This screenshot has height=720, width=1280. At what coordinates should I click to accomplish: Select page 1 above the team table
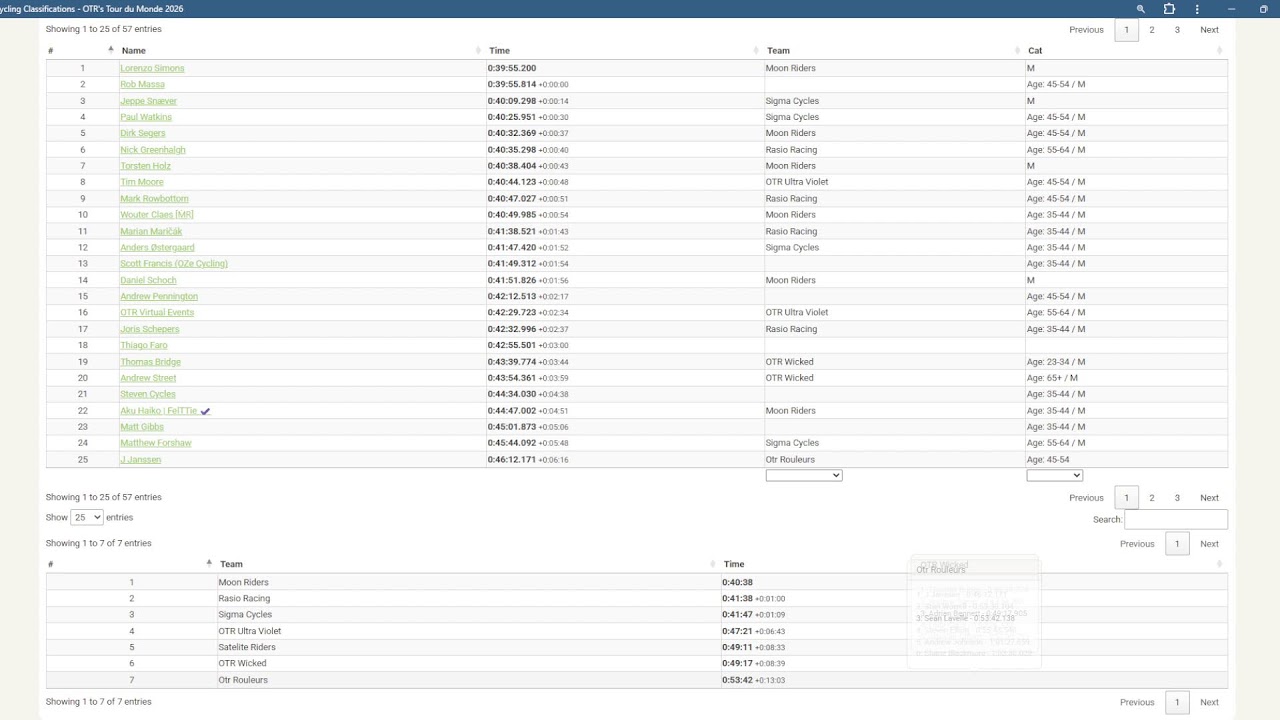(x=1177, y=544)
